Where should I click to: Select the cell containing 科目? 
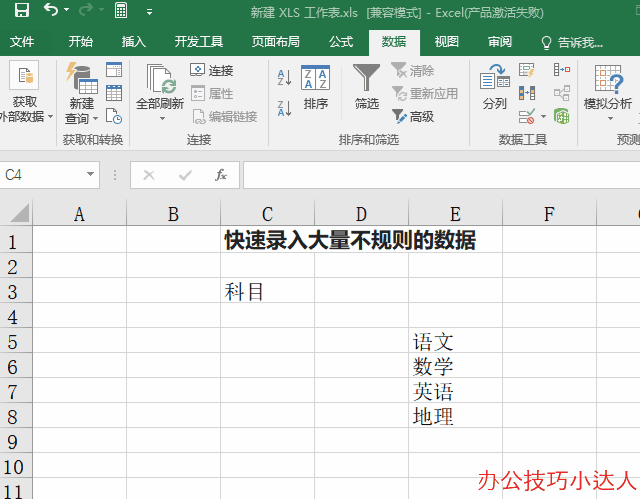(267, 292)
